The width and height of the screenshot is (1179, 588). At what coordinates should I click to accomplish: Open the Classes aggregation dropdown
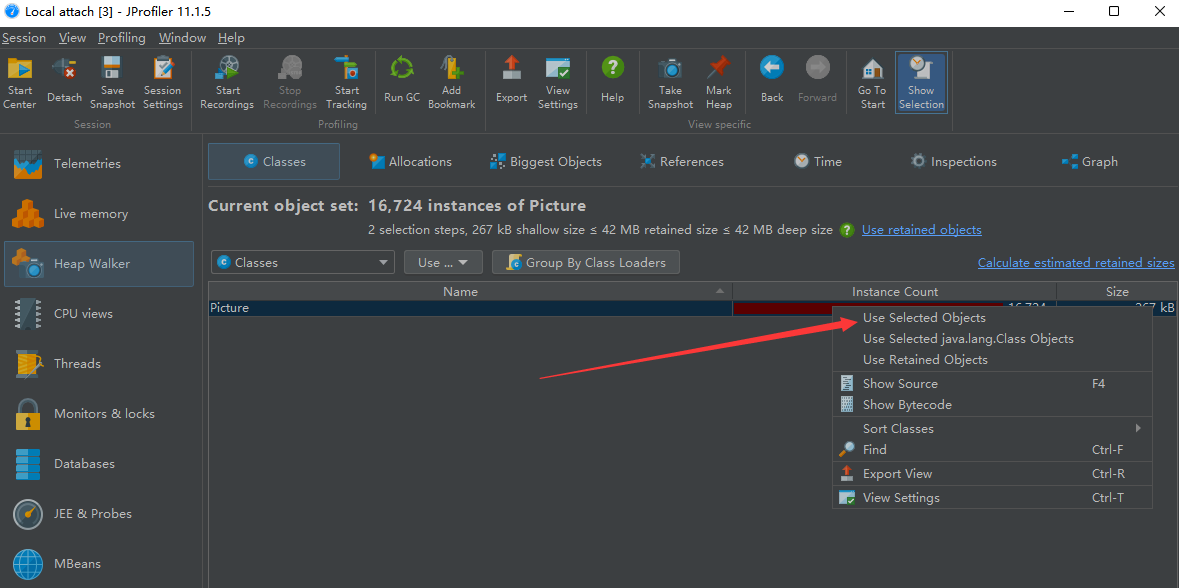[303, 262]
